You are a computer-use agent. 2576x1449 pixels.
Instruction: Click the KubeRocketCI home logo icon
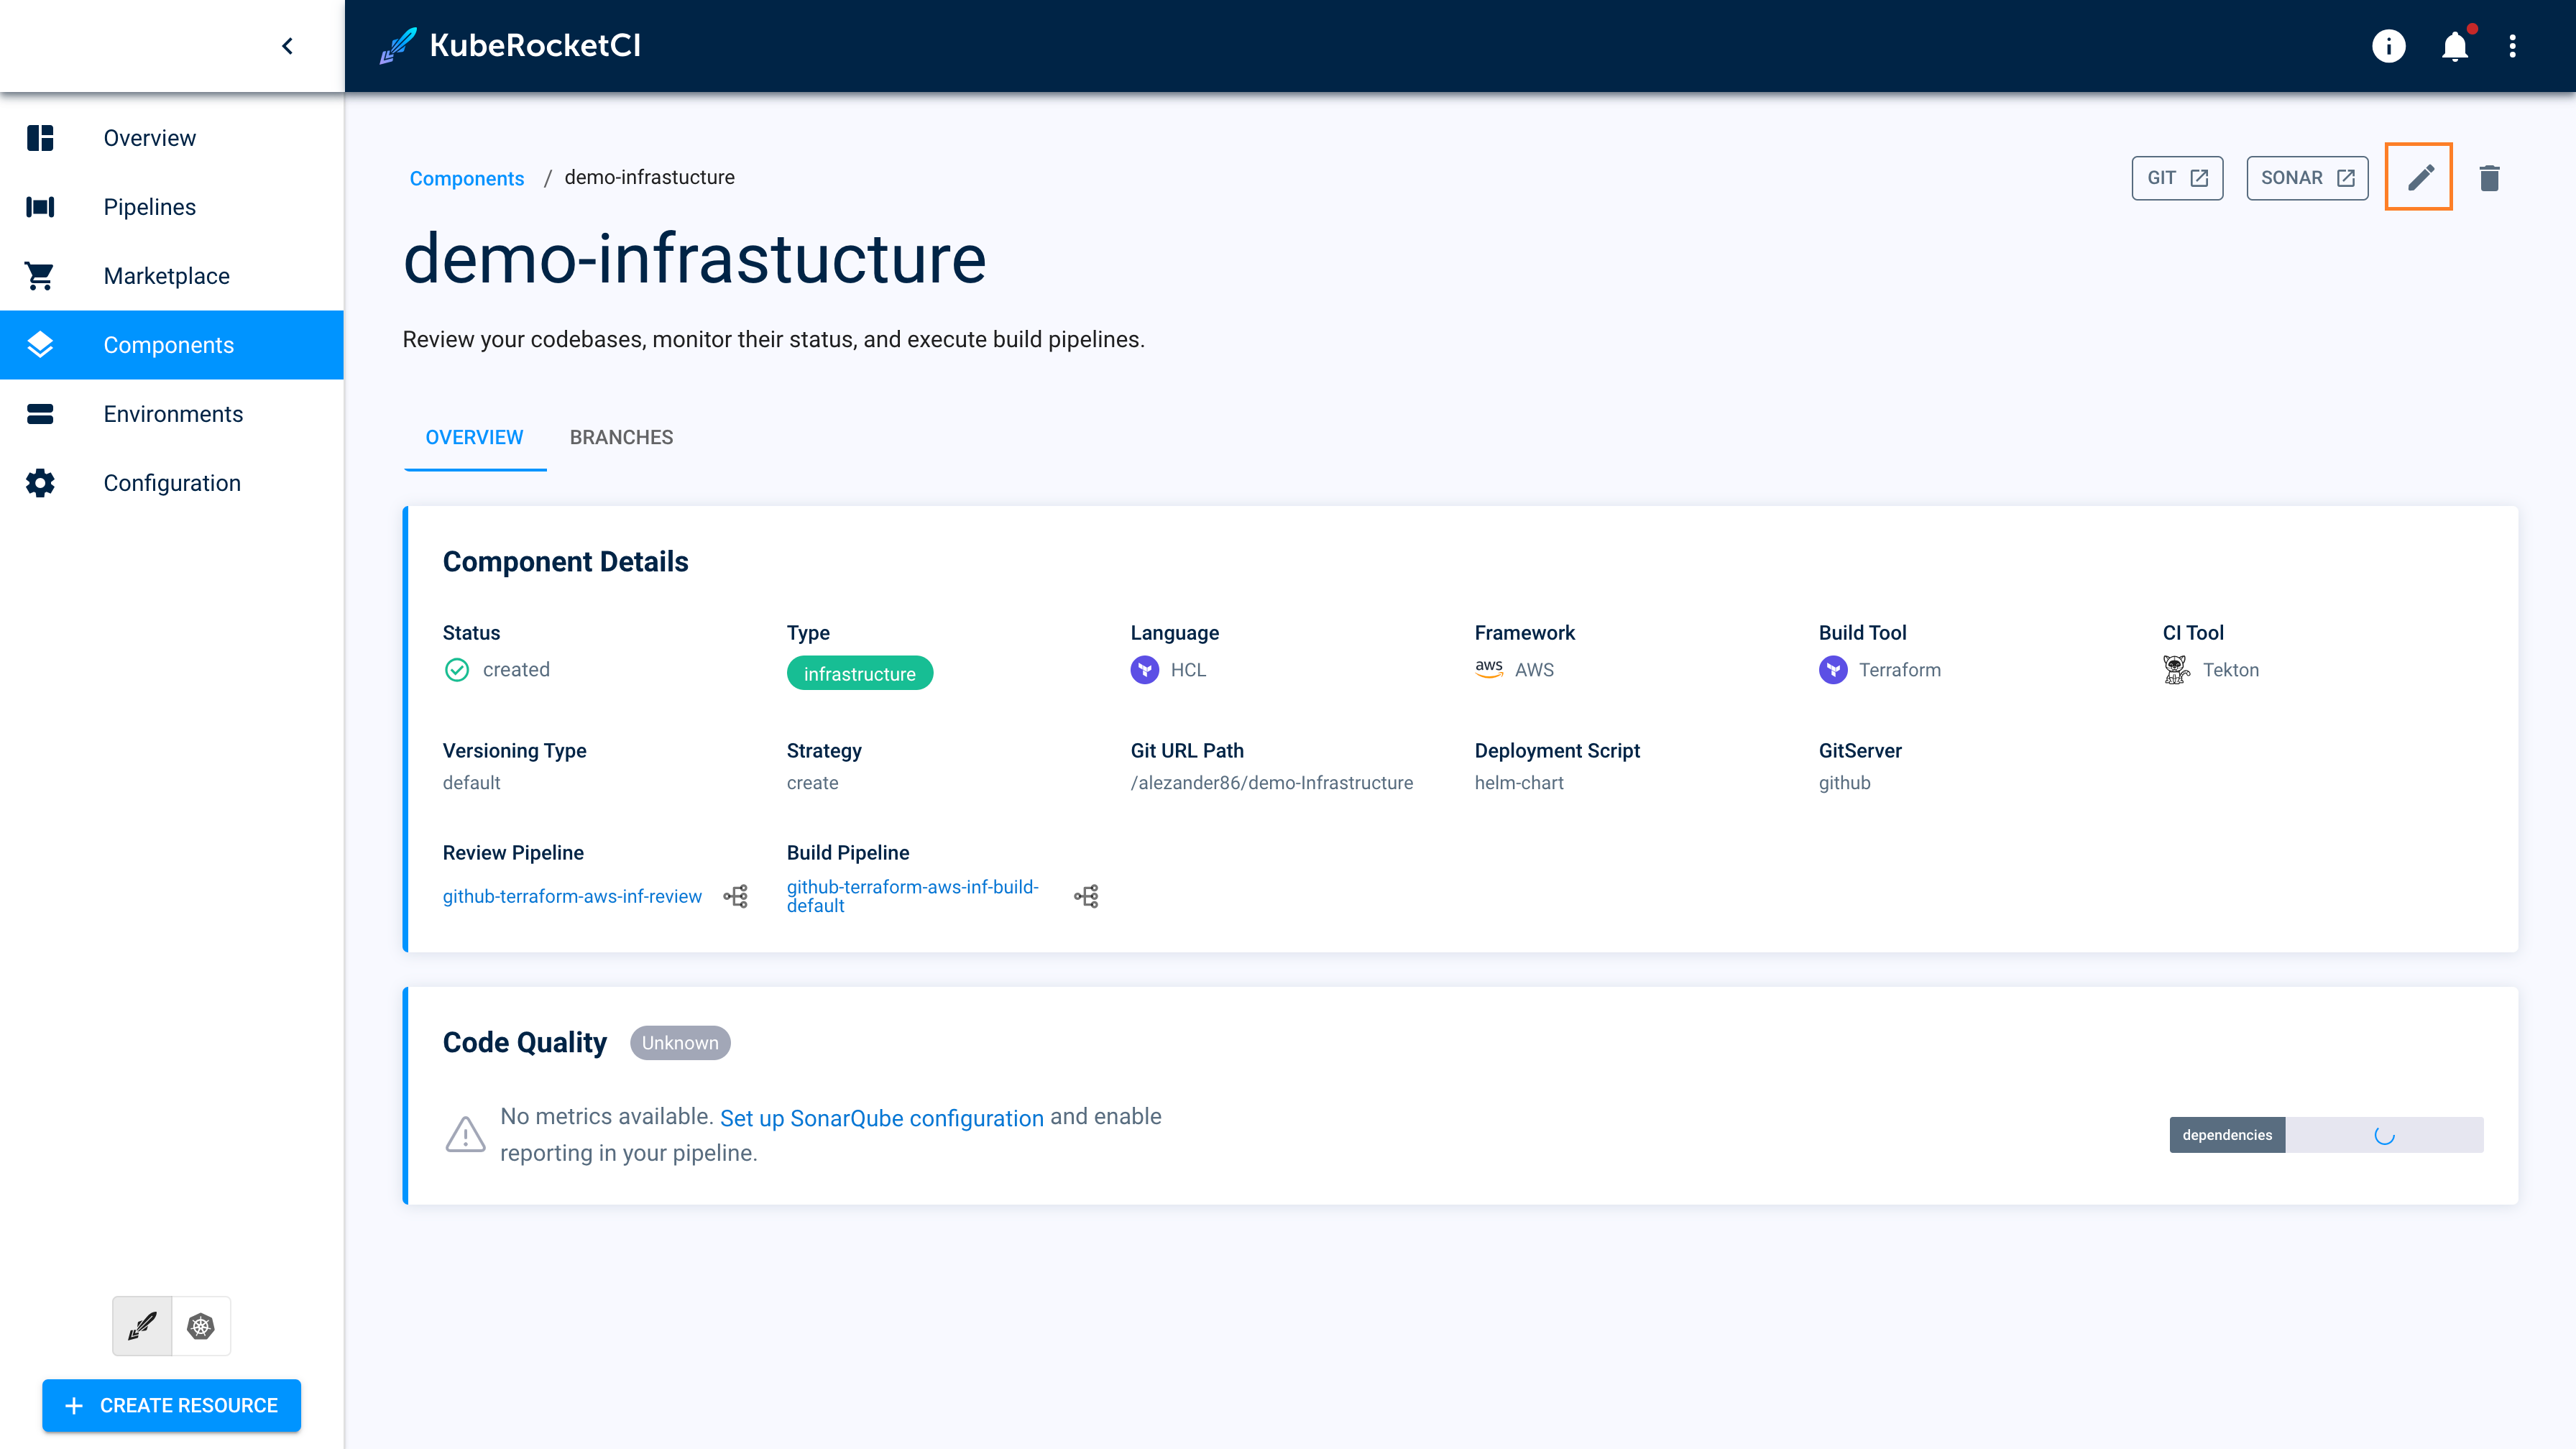pos(395,46)
